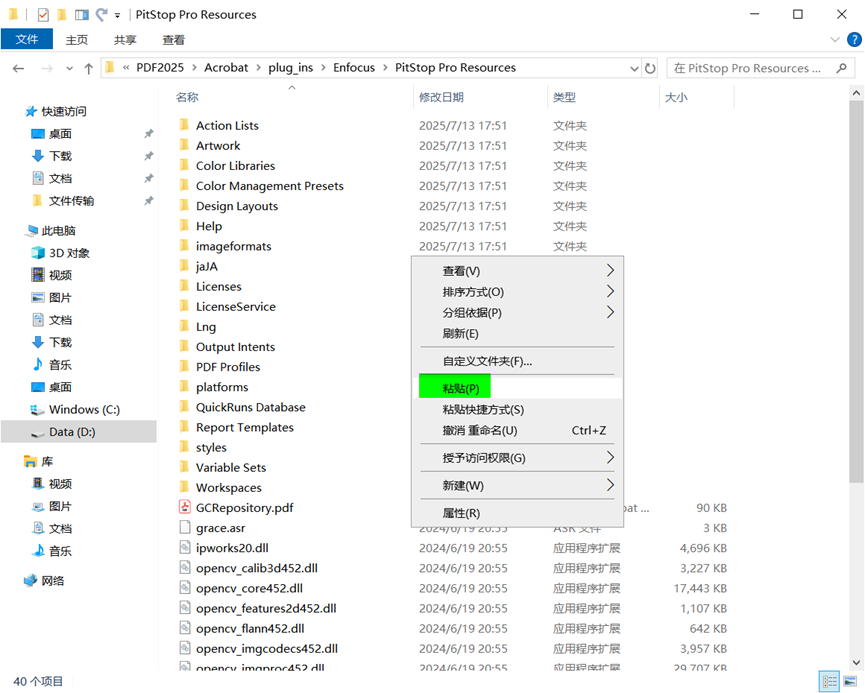865x693 pixels.
Task: Click the properties checkmark icon in title bar
Action: pos(43,15)
